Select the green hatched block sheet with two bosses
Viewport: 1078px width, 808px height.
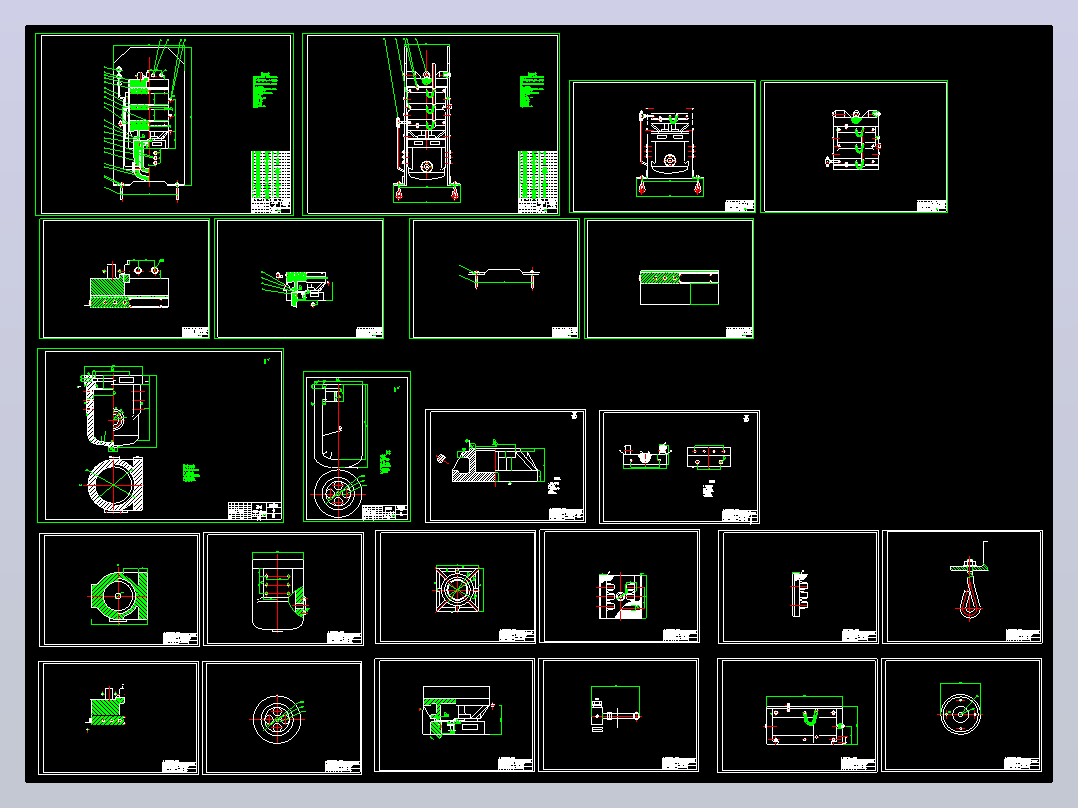click(x=124, y=279)
